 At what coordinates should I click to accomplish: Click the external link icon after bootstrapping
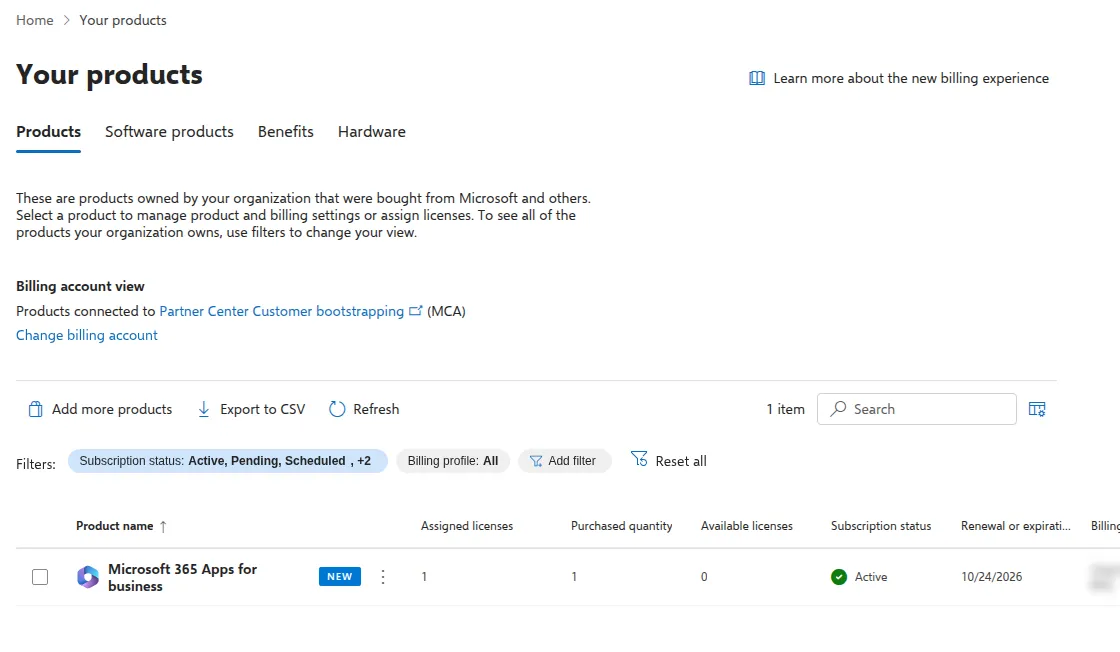[x=416, y=311]
